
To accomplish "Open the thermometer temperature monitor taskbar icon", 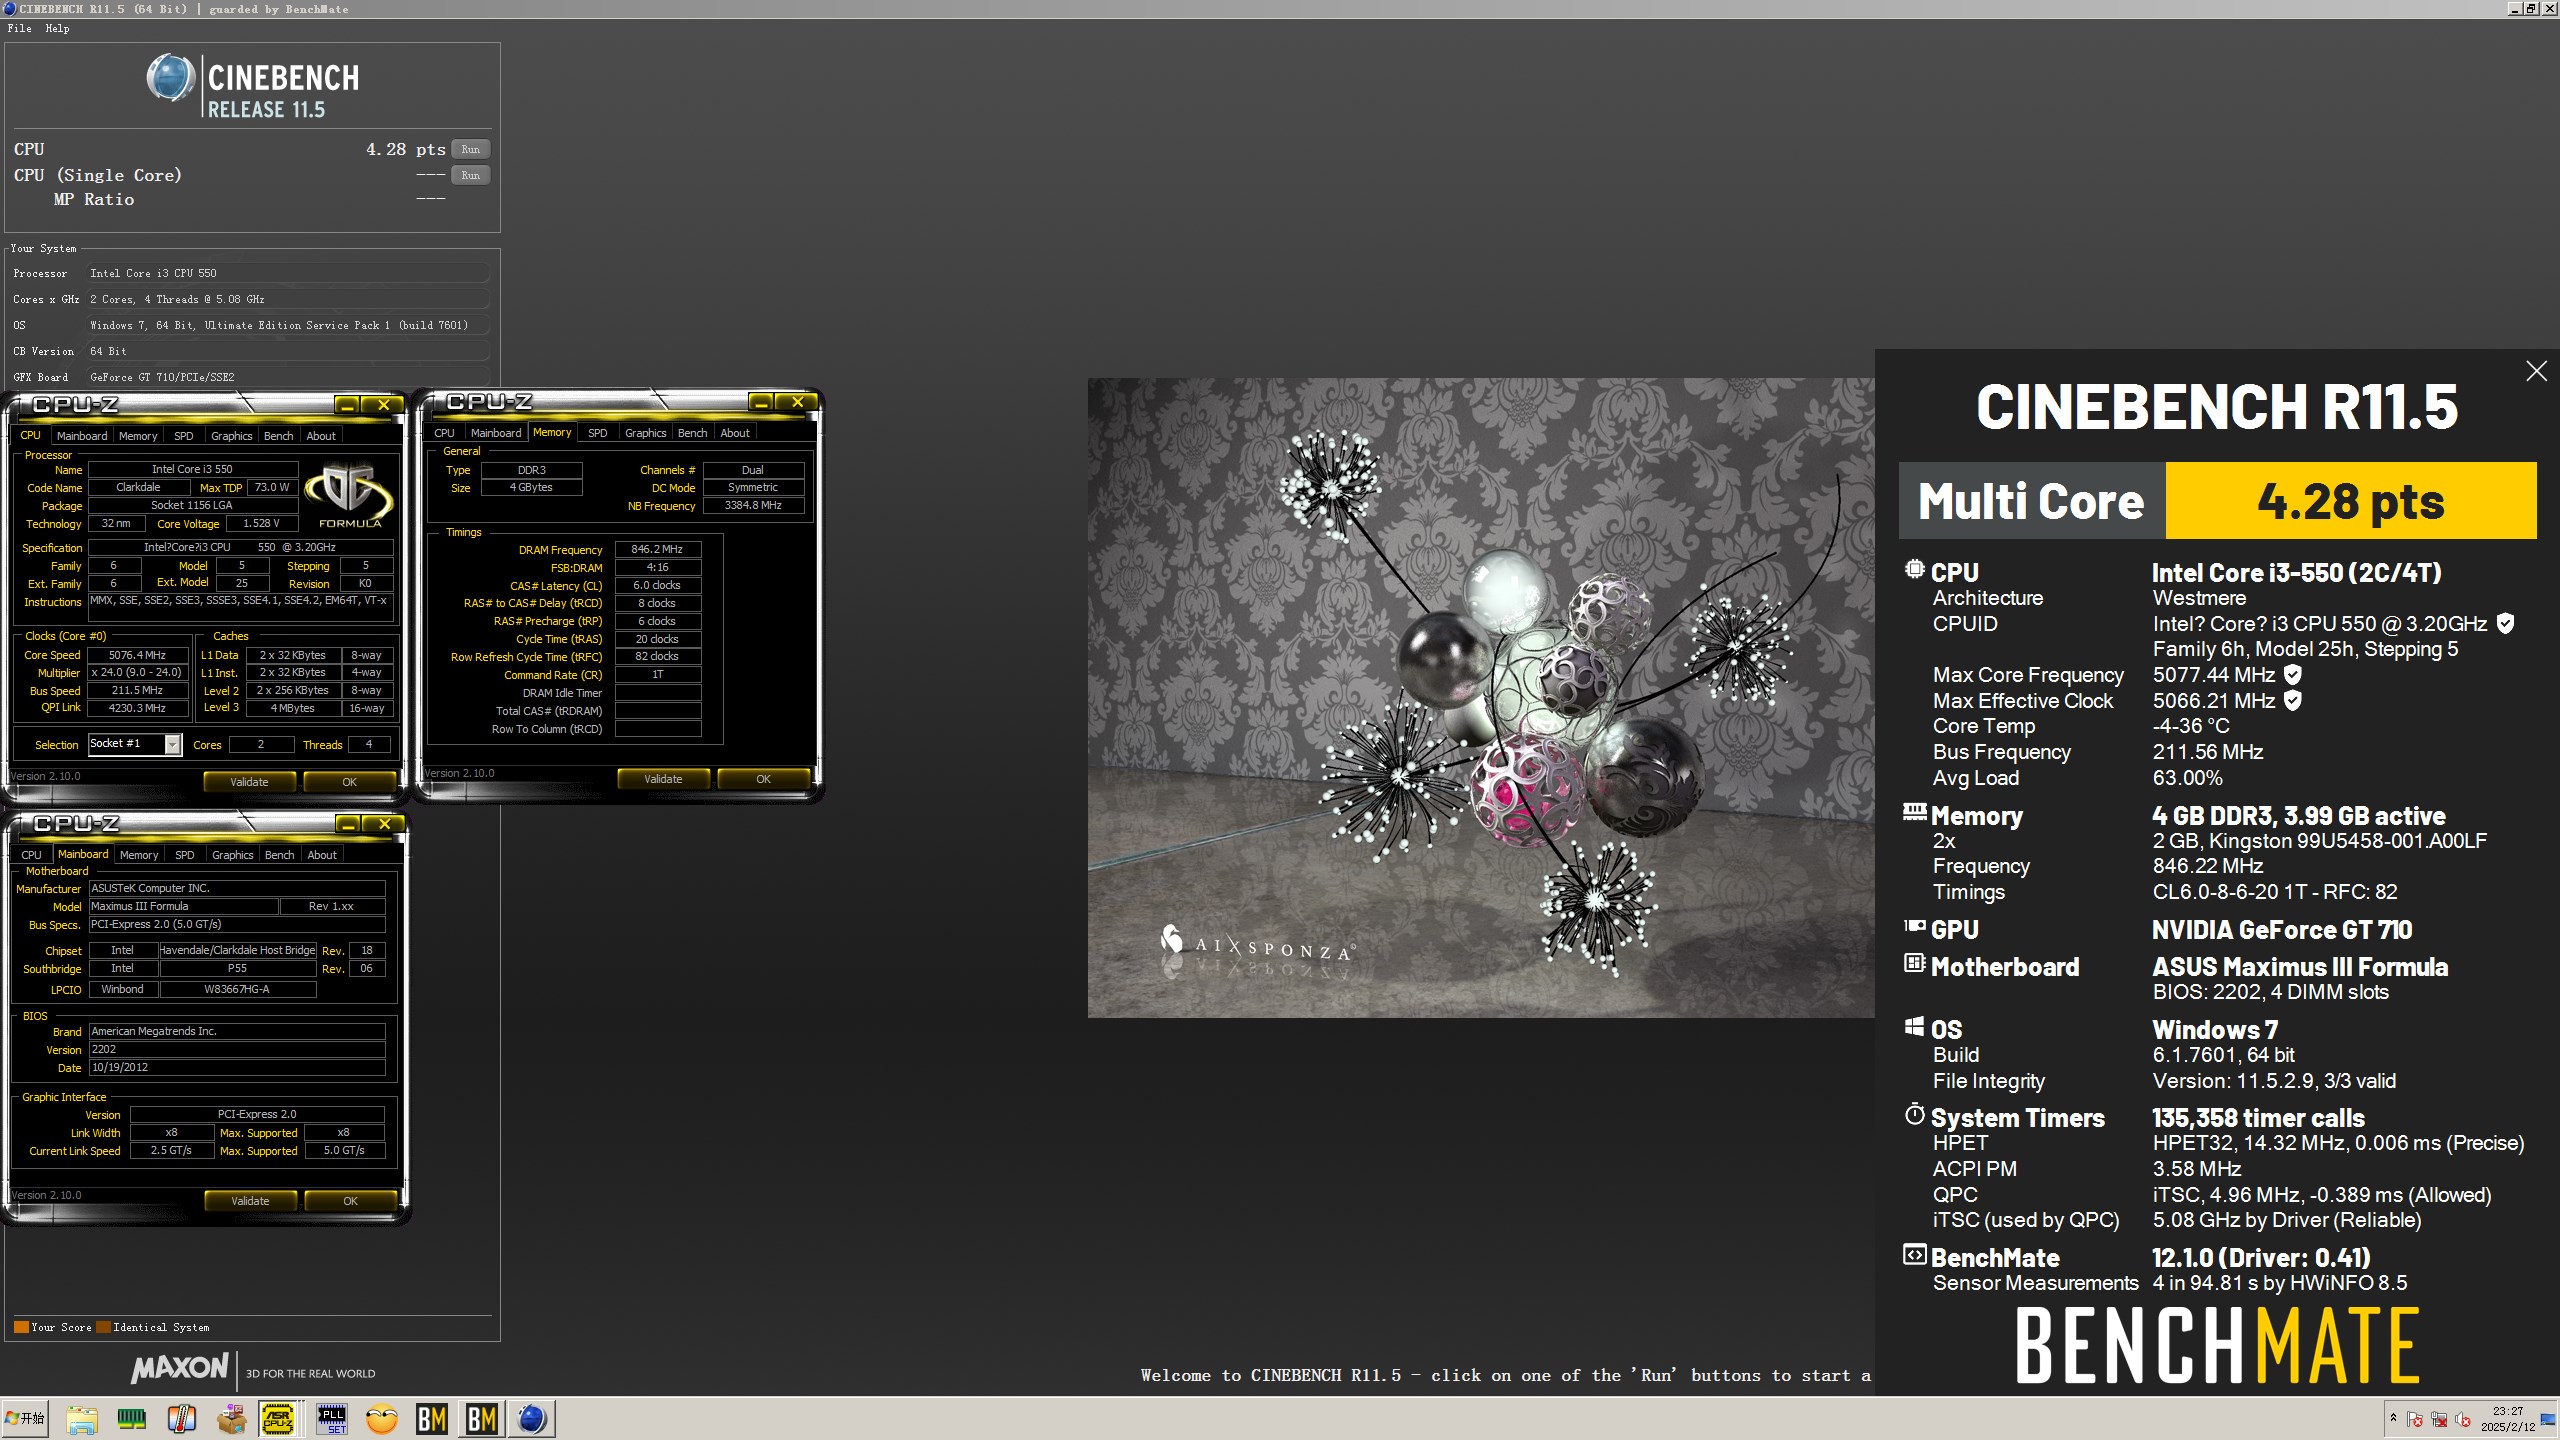I will [181, 1419].
